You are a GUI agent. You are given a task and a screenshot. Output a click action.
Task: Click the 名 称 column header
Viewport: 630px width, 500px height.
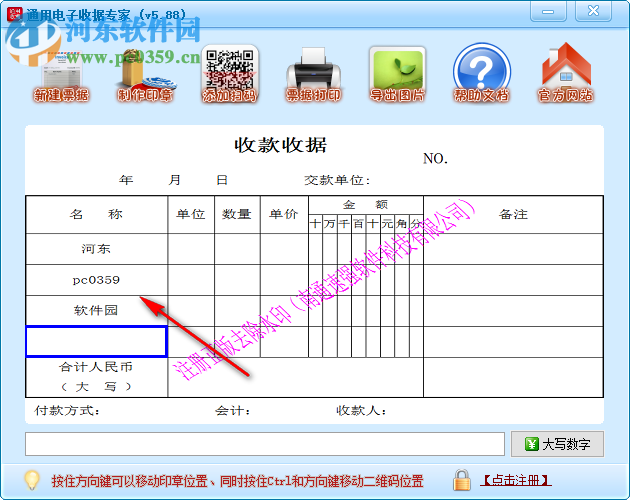(97, 214)
